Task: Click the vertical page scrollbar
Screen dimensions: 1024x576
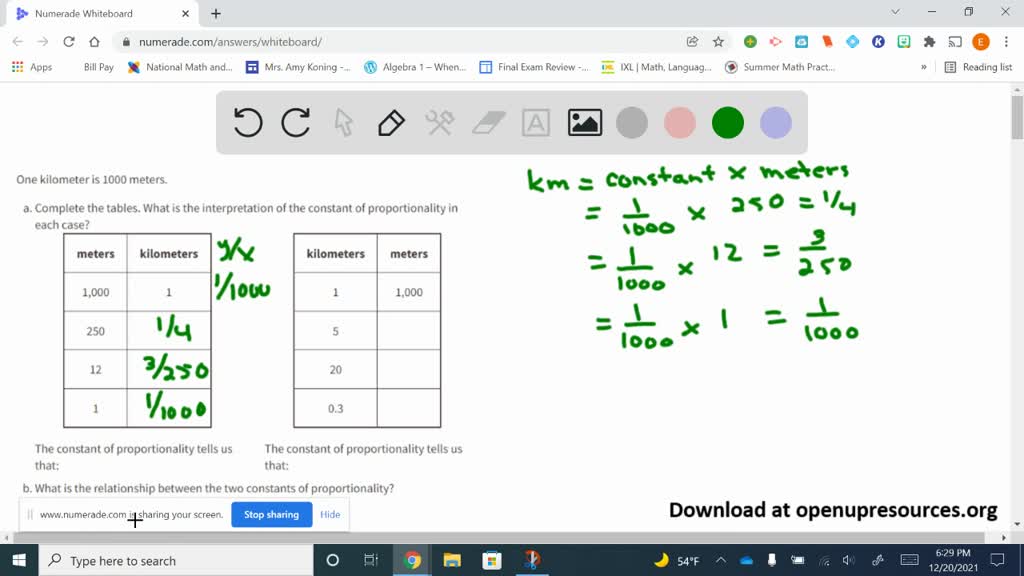Action: 1017,118
